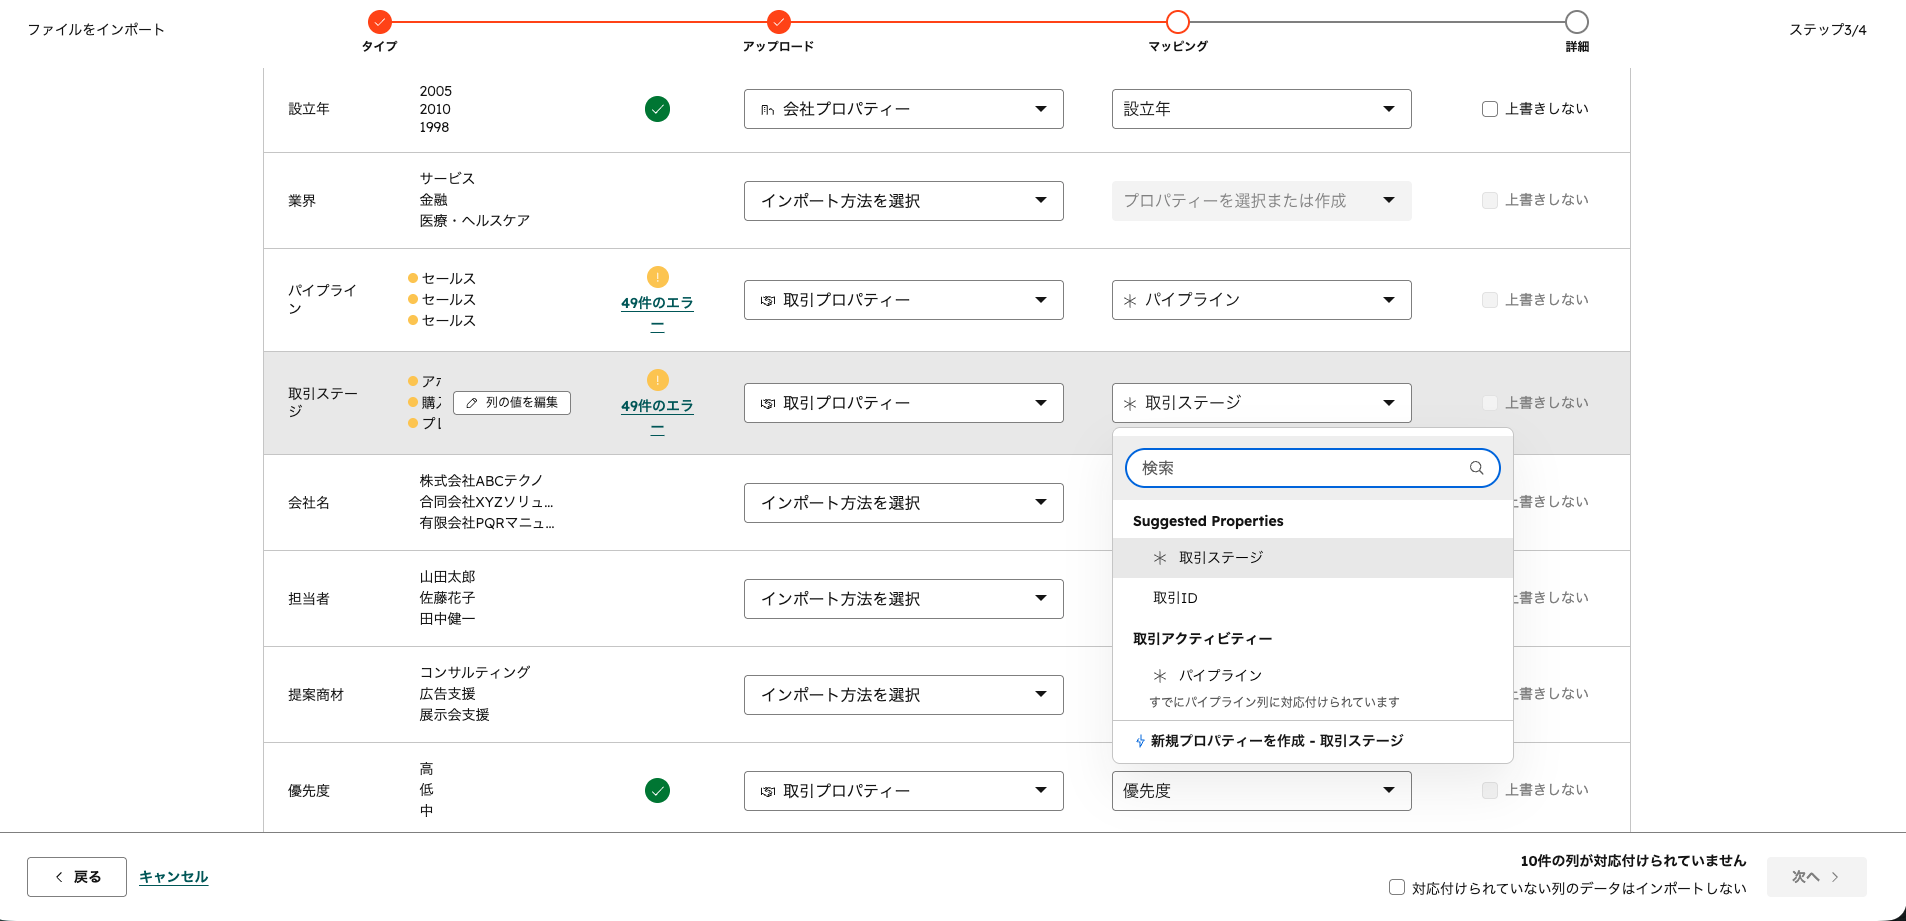Viewport: 1906px width, 921px height.
Task: Open the 設立年 property dropdown
Action: [x=1261, y=109]
